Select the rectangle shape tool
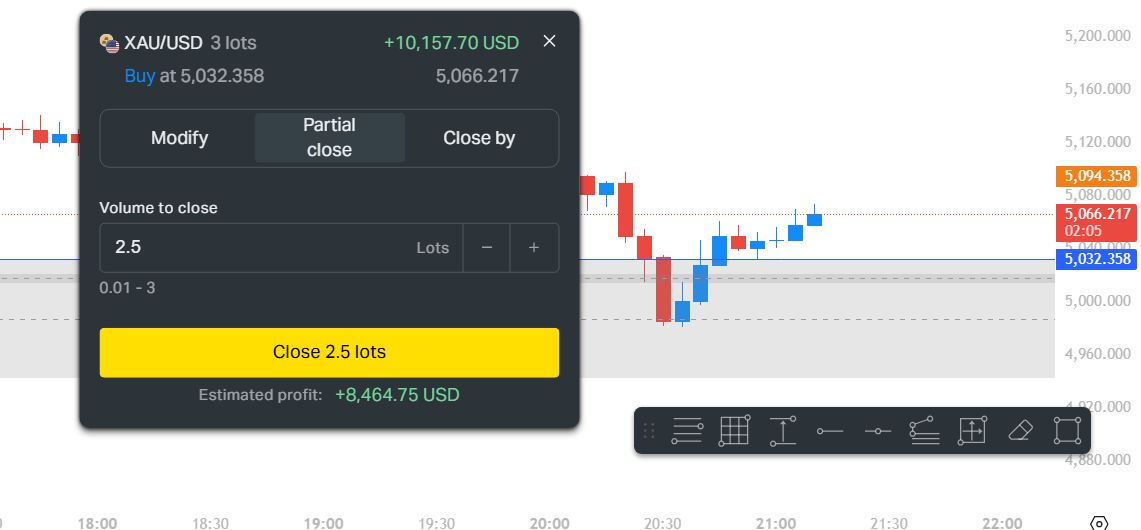 click(x=1067, y=431)
